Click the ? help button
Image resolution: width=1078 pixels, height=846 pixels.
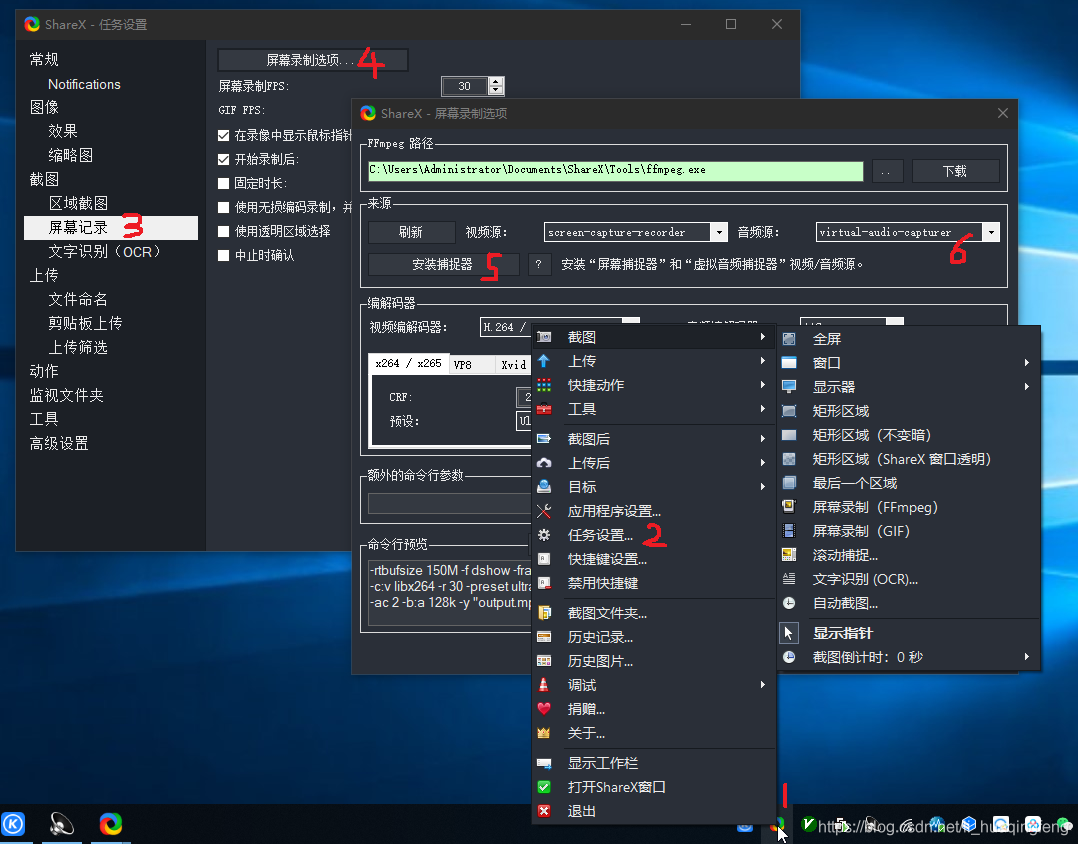click(539, 264)
